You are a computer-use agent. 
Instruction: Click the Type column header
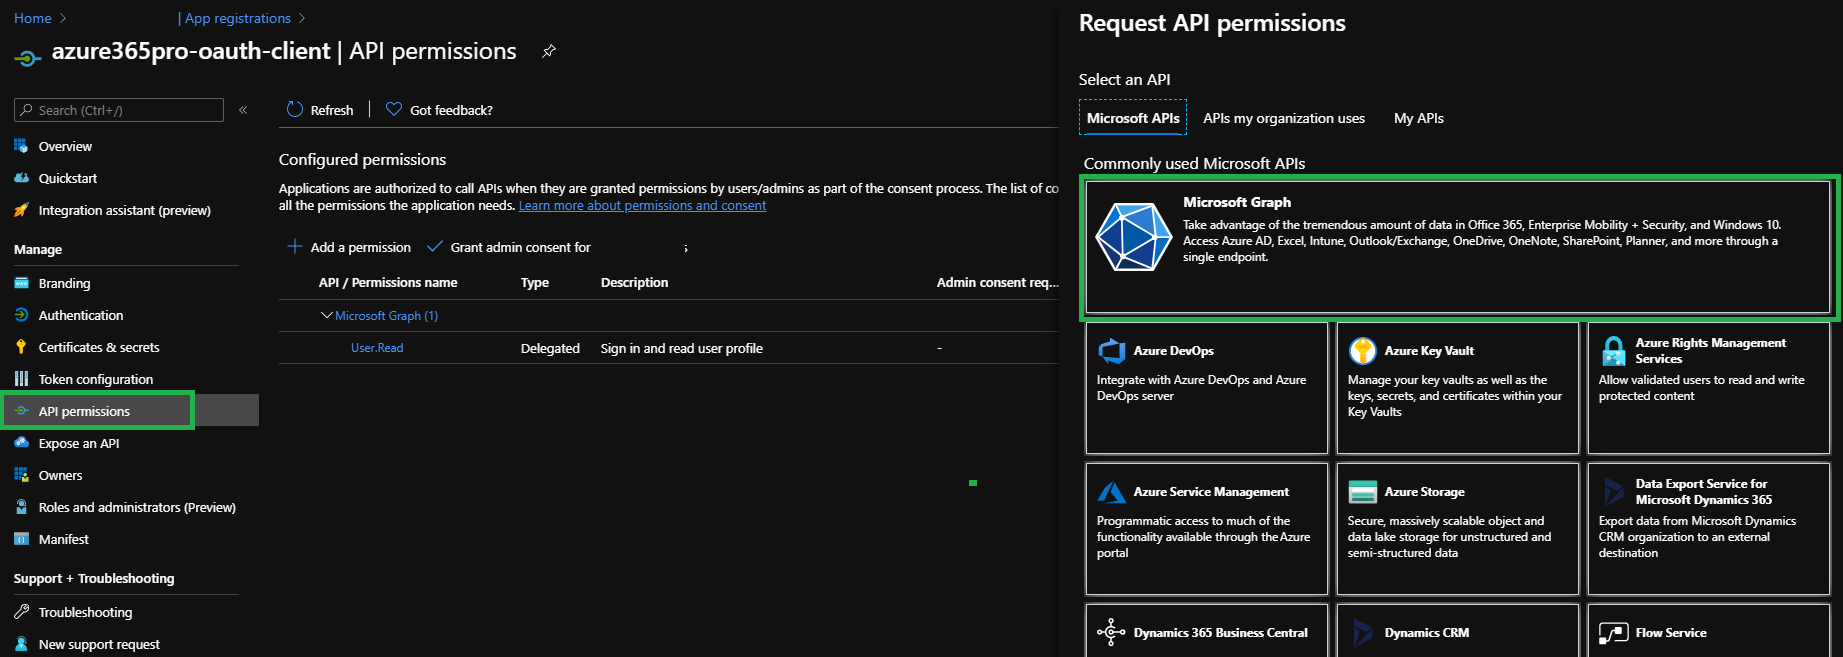coord(535,282)
